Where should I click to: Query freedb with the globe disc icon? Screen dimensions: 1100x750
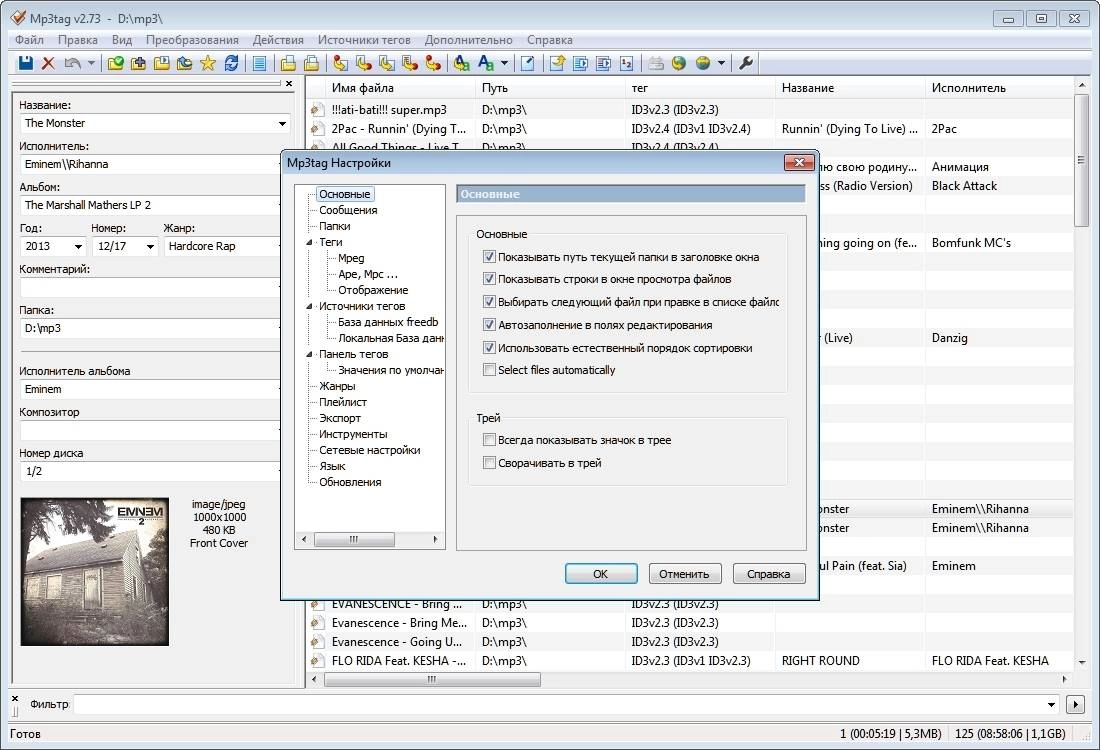678,63
